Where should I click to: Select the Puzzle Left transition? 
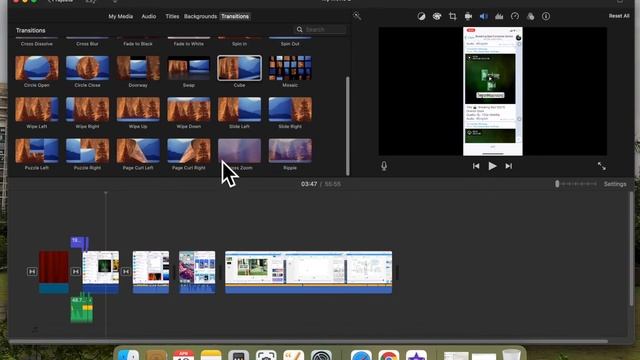(x=37, y=151)
